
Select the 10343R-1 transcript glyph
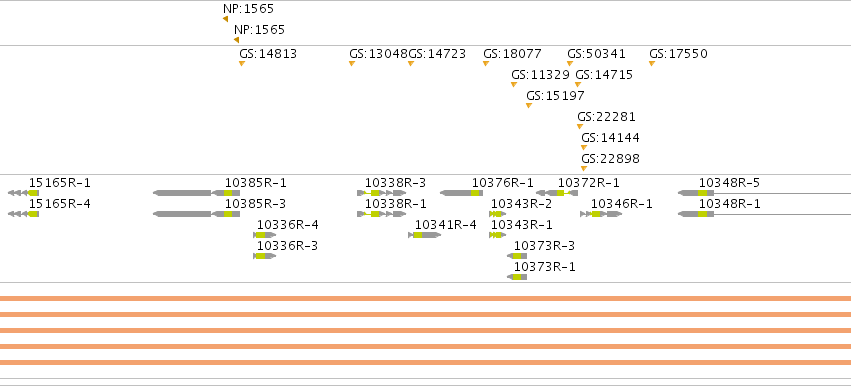[x=498, y=235]
